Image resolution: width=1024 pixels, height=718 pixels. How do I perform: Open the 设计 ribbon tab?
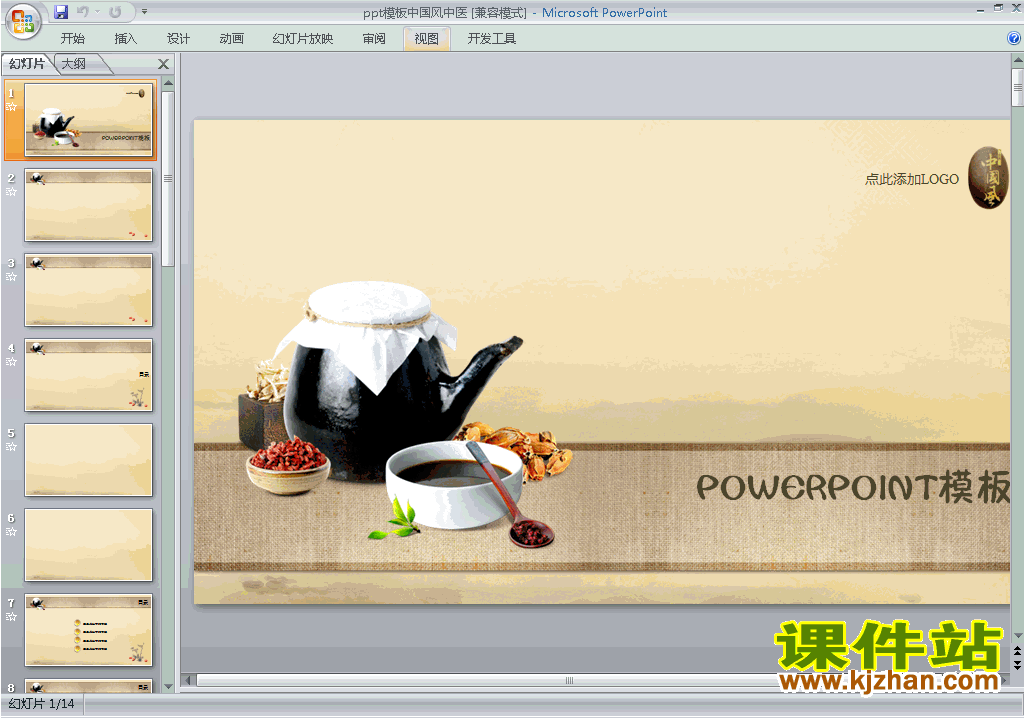[178, 39]
